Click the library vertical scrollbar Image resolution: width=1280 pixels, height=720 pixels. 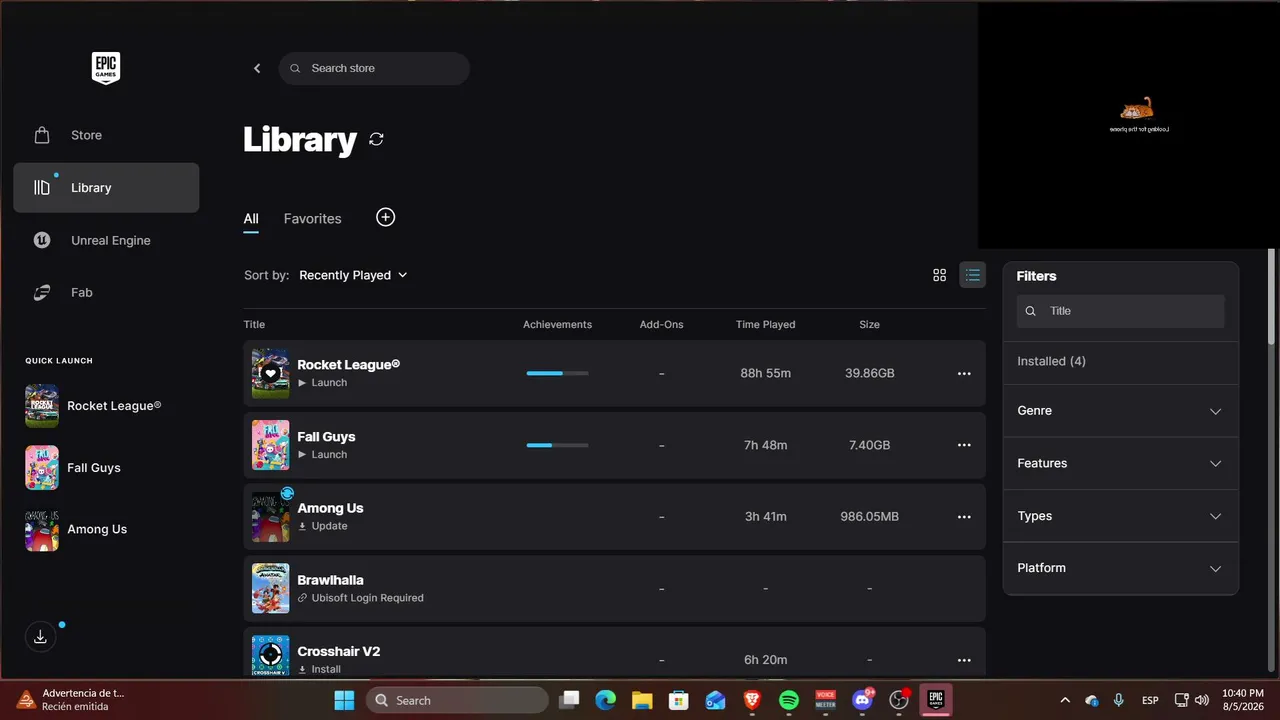[1272, 297]
